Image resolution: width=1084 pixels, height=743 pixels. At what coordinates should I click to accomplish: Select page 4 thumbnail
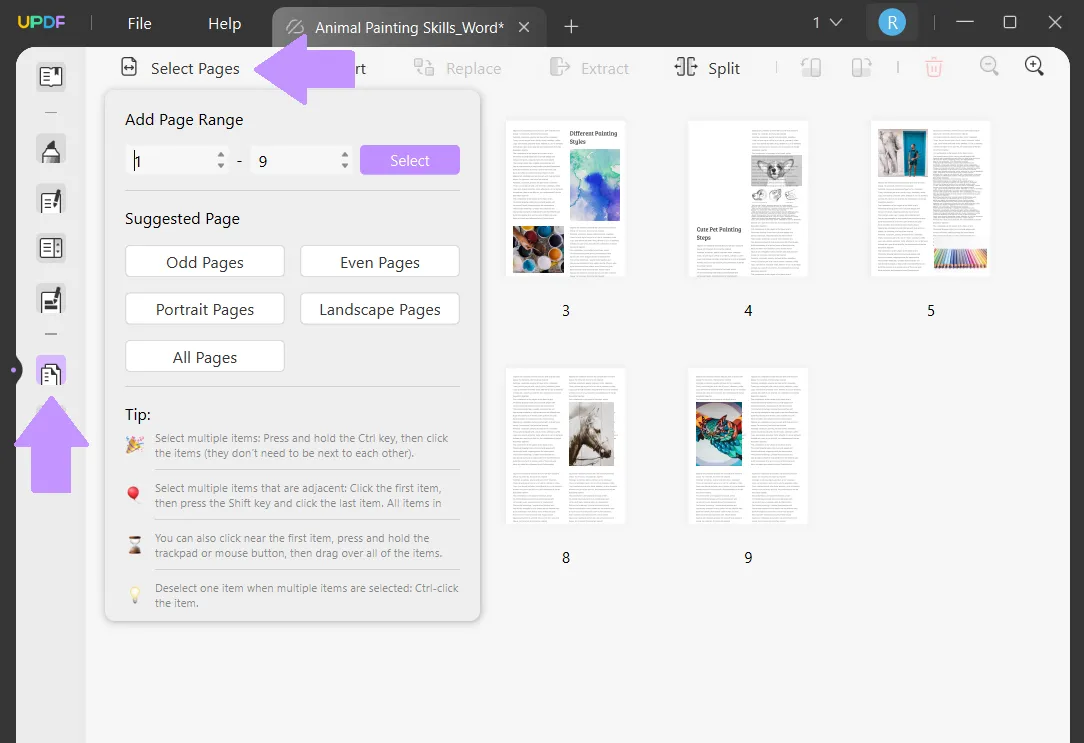click(748, 199)
